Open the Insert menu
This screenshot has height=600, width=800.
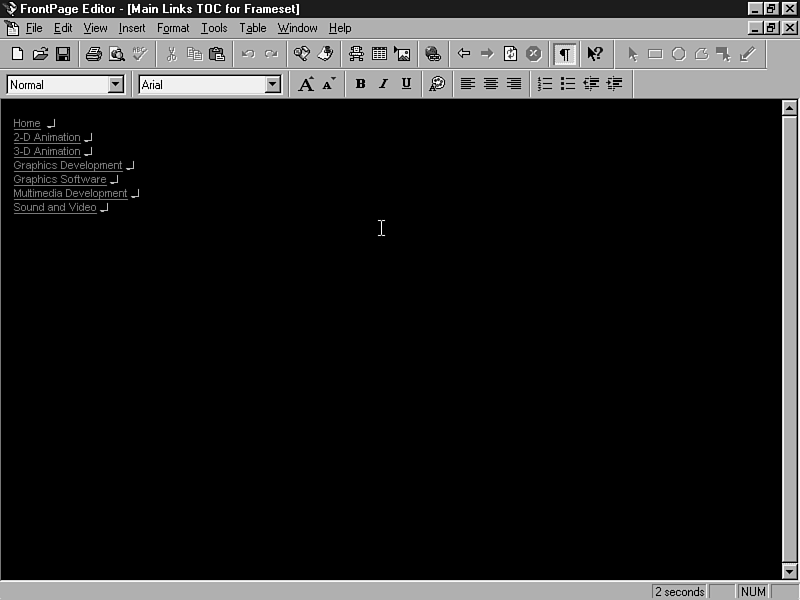point(132,28)
